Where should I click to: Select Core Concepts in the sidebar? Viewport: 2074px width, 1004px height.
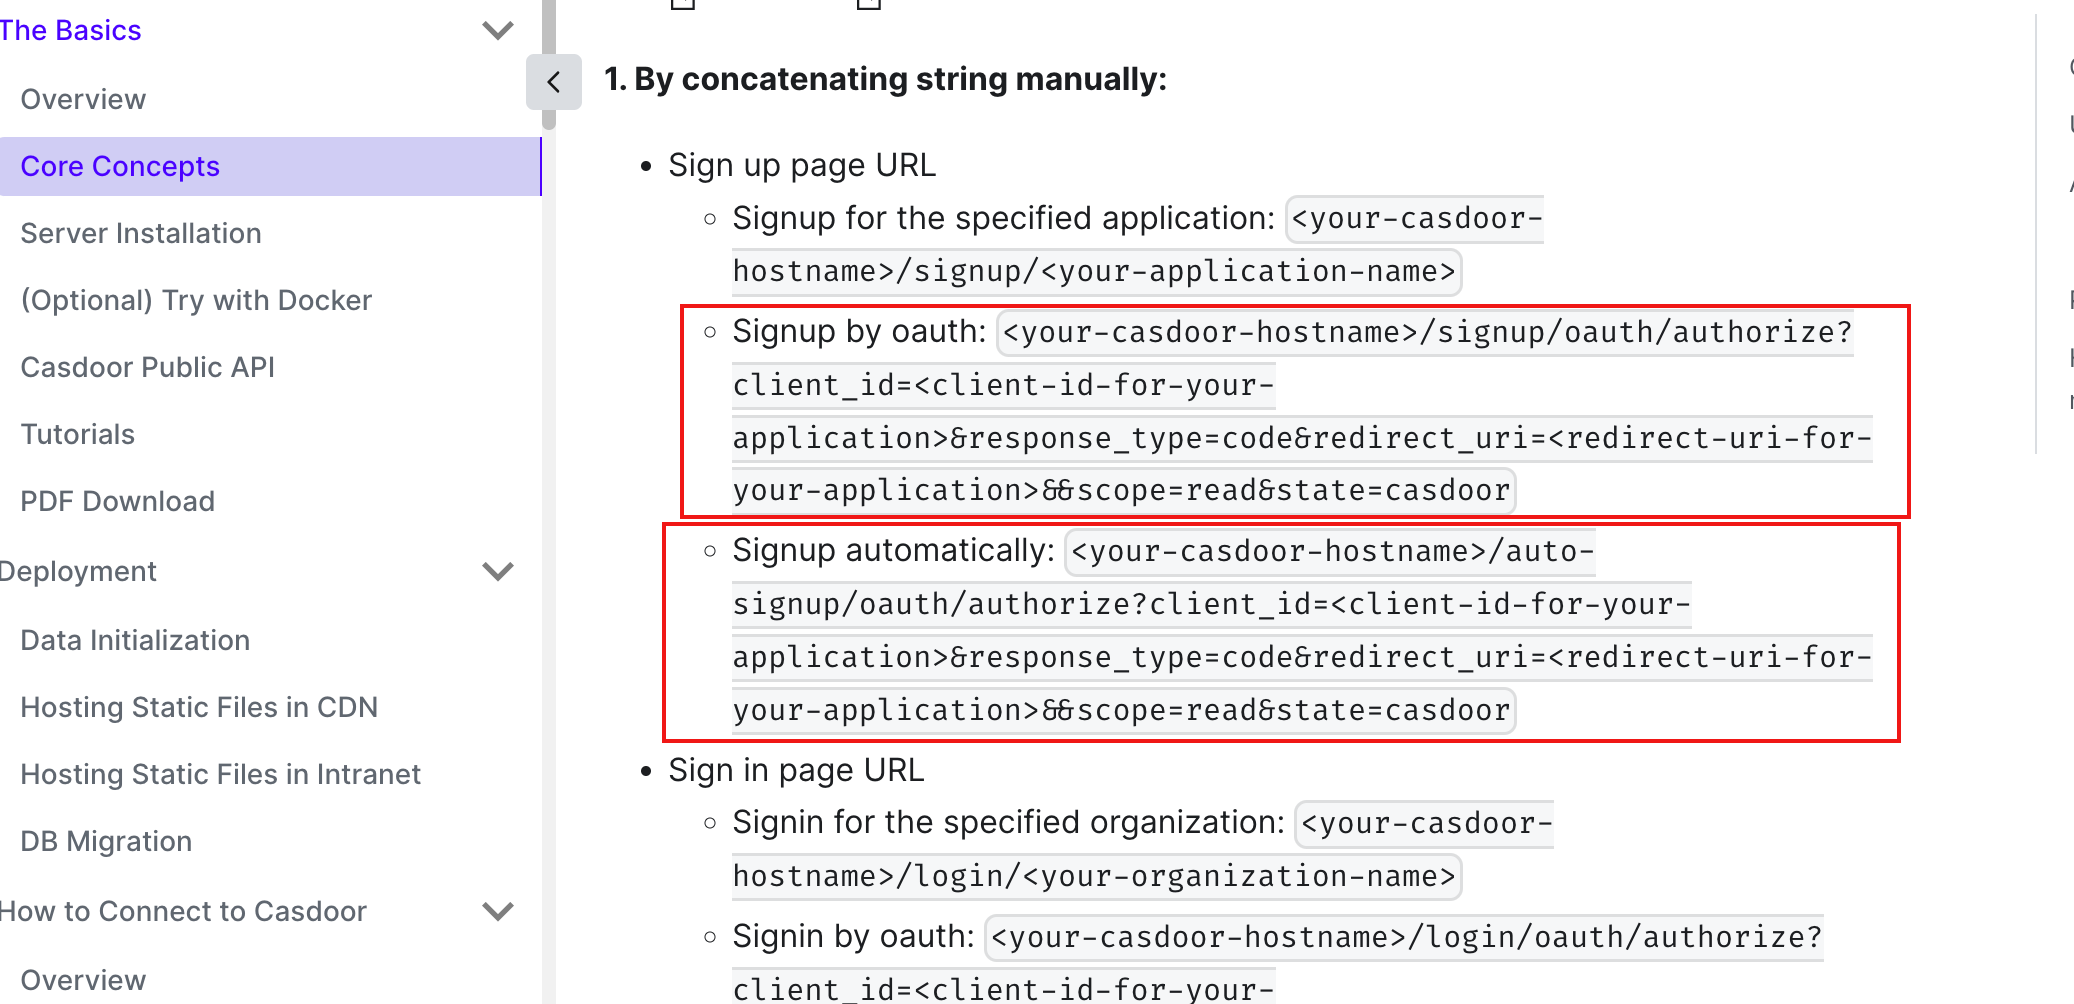click(x=120, y=166)
